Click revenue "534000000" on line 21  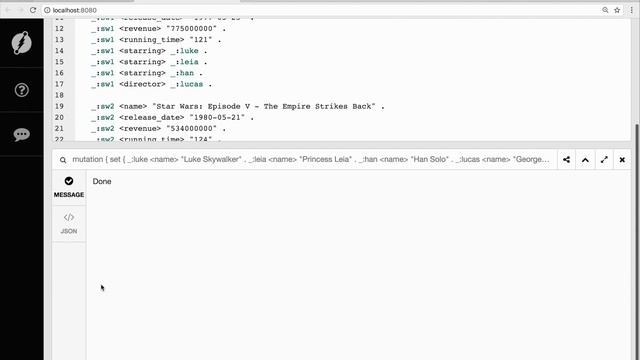[x=158, y=128]
